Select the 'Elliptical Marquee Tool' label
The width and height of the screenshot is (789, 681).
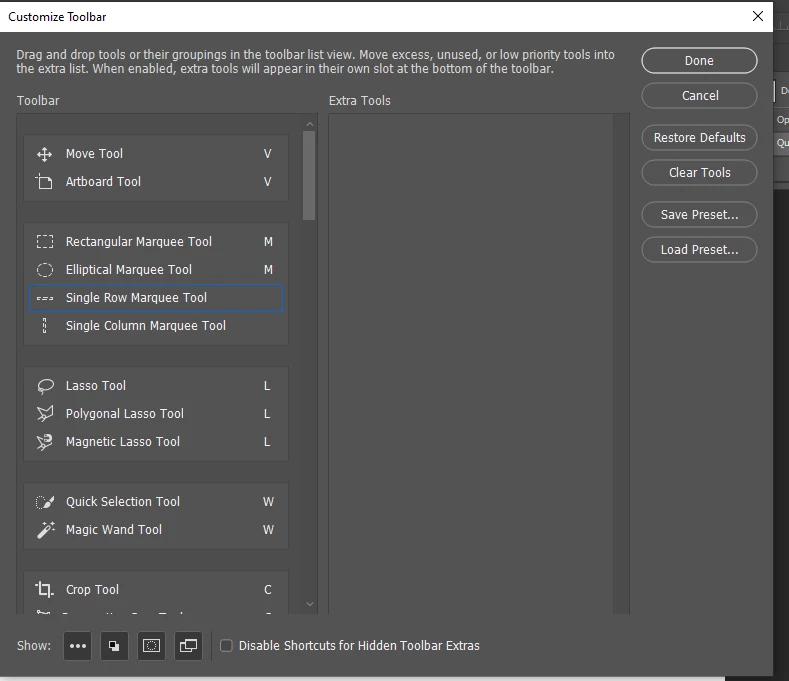click(129, 270)
